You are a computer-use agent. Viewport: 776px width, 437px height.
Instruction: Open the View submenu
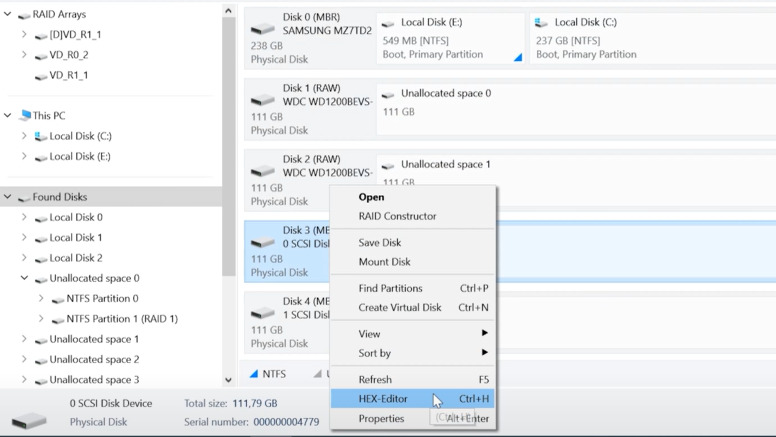click(412, 334)
